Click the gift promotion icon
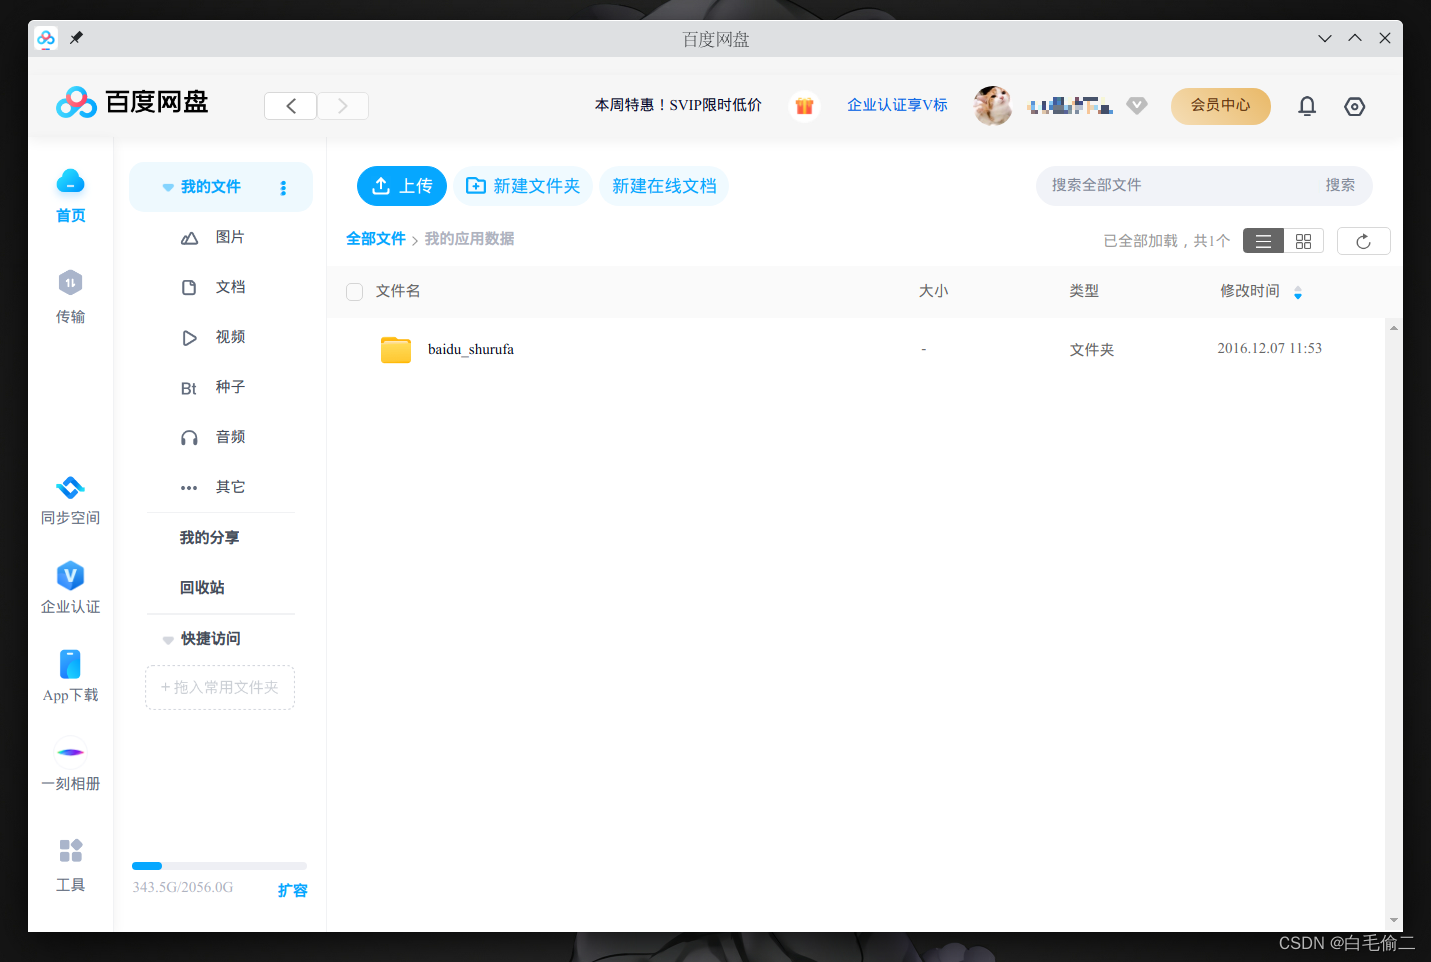The image size is (1431, 962). [804, 105]
